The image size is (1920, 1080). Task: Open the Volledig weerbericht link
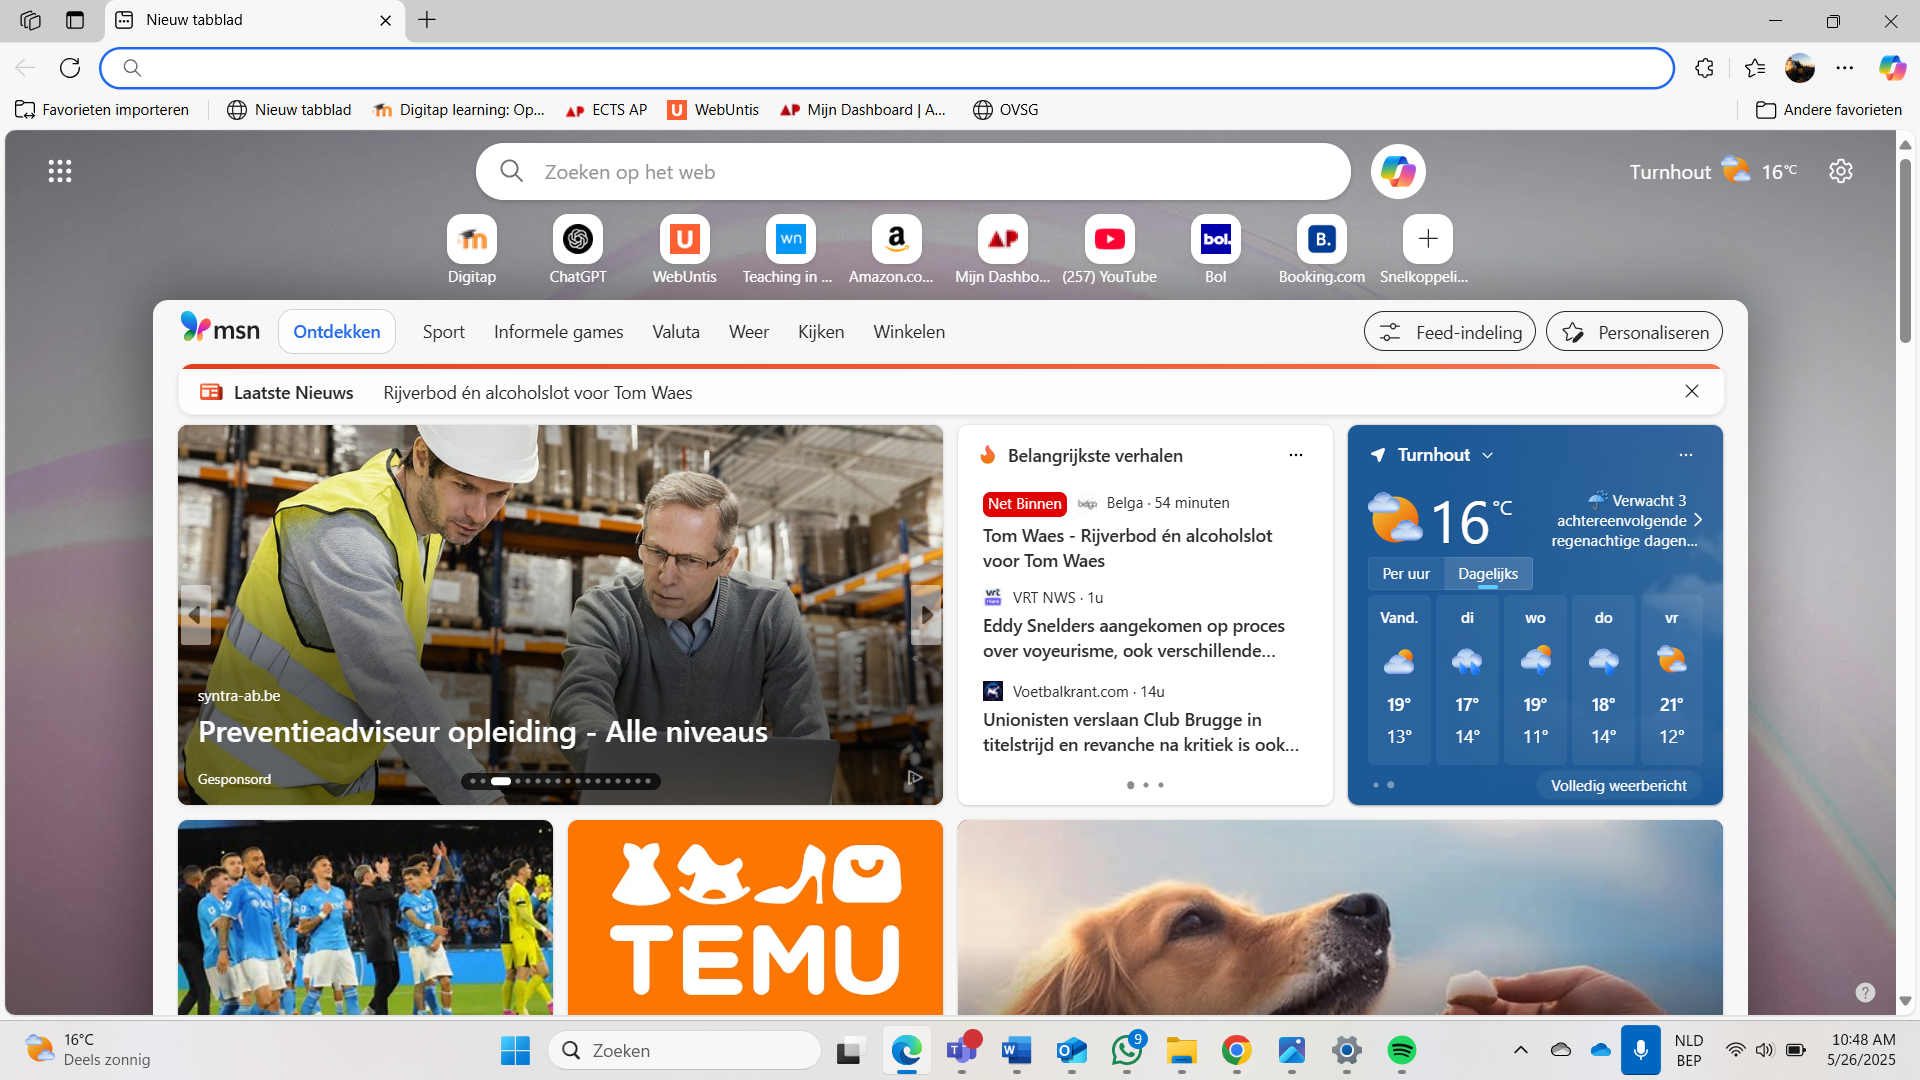(1619, 786)
